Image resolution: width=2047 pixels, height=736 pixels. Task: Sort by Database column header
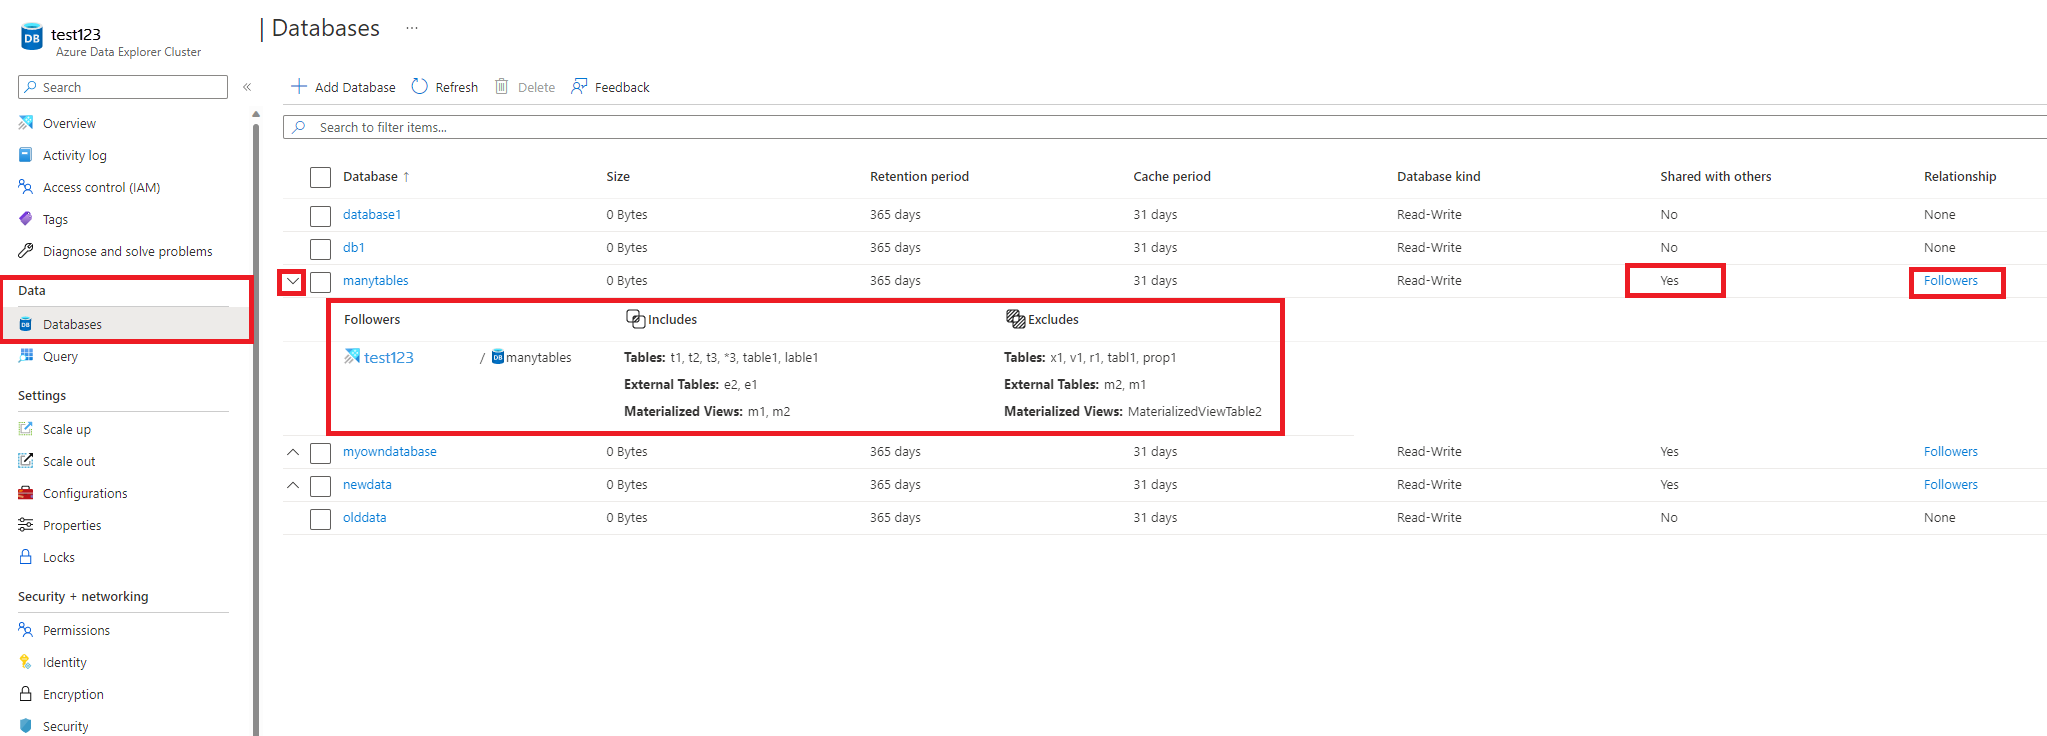coord(376,177)
